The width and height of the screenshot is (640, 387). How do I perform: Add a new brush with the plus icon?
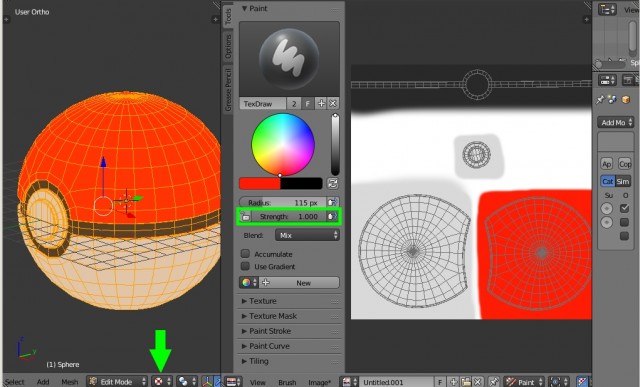321,104
